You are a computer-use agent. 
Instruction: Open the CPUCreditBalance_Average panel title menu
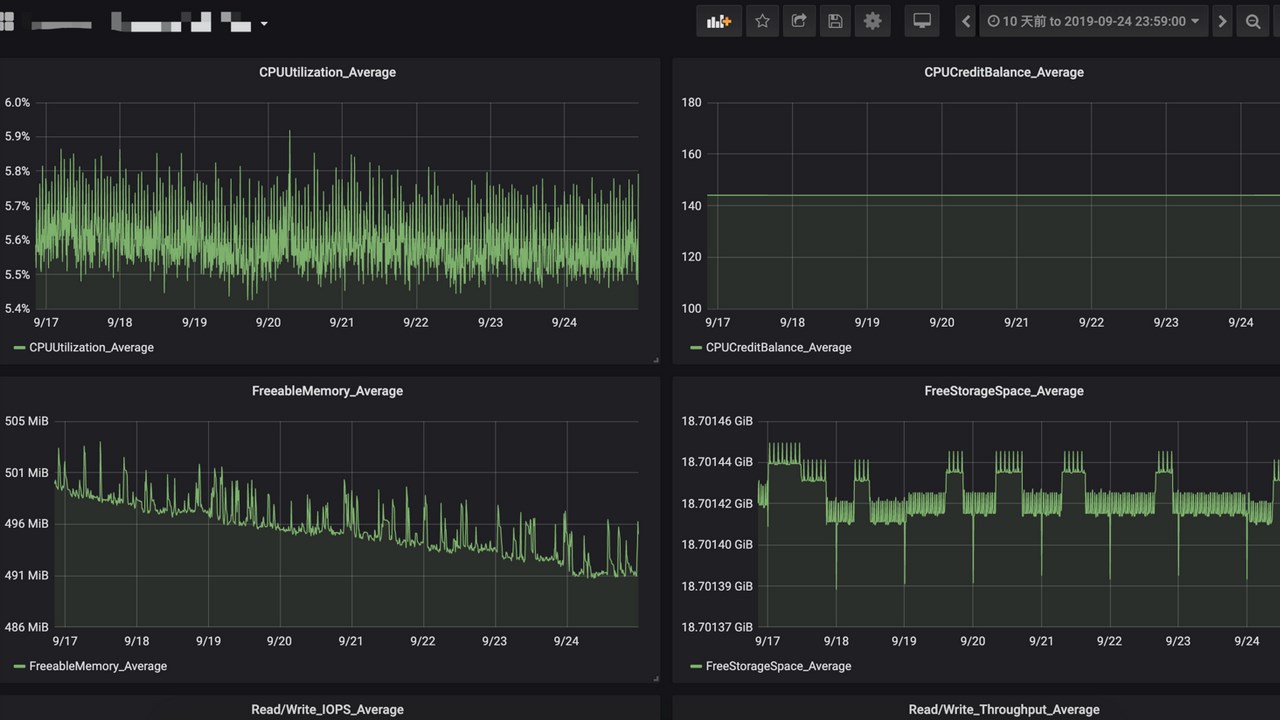coord(1004,72)
